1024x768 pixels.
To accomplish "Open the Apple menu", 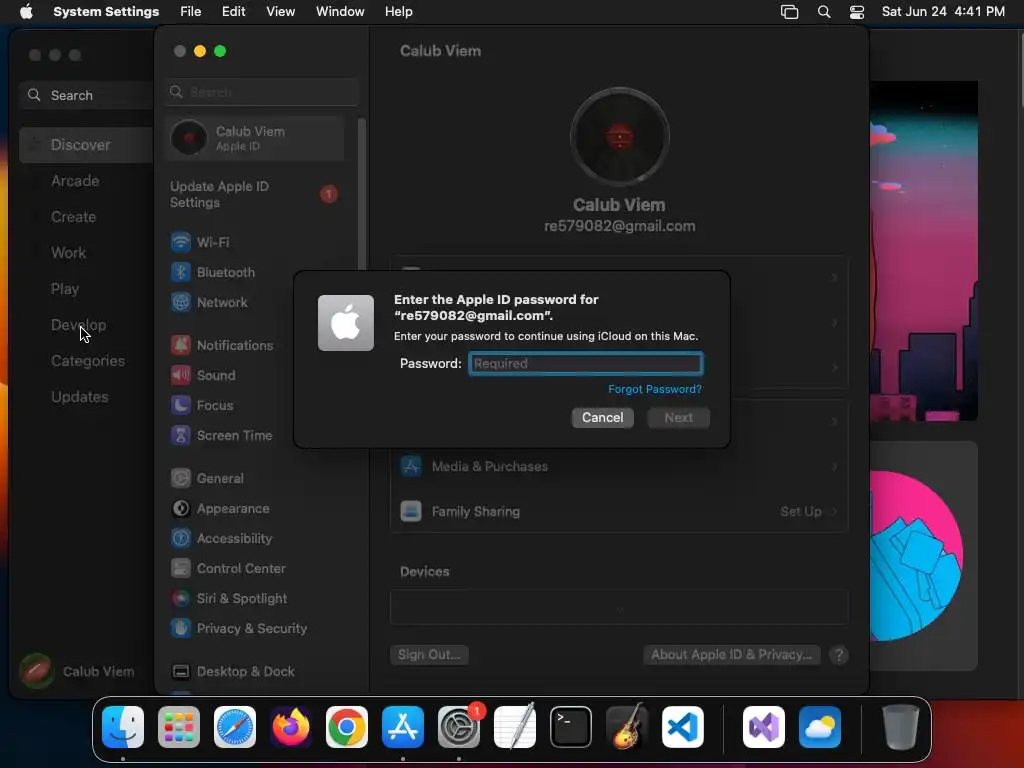I will pyautogui.click(x=26, y=12).
